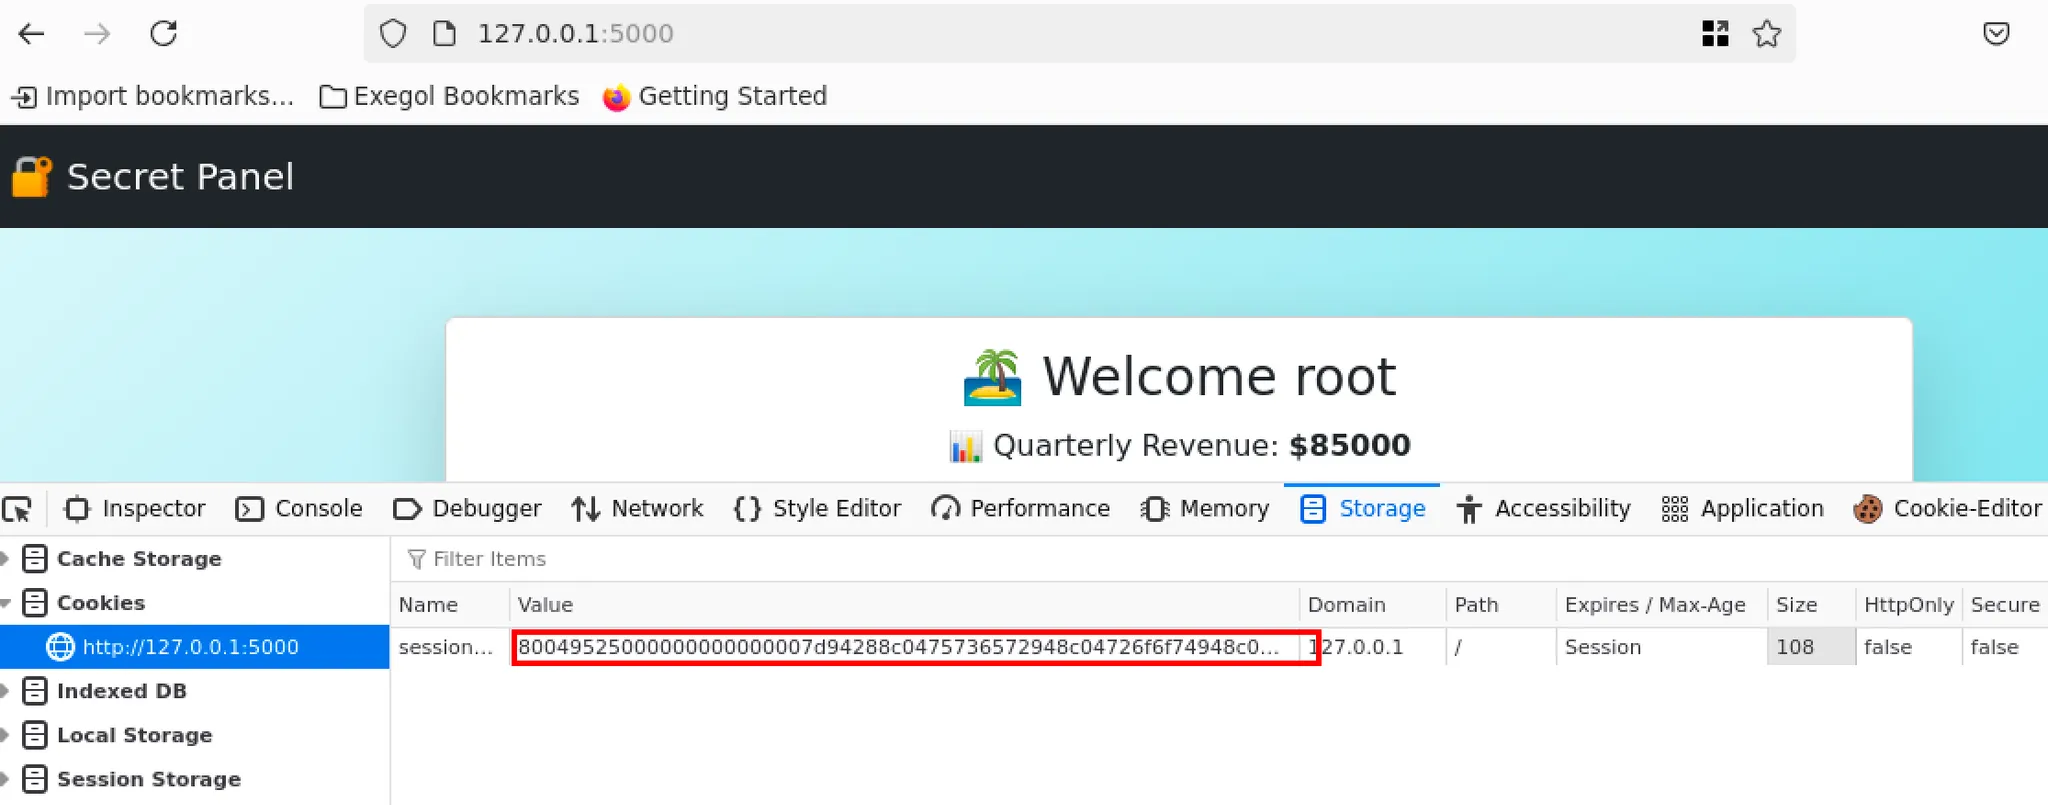This screenshot has width=2048, height=805.
Task: Open the Cookie-Editor panel
Action: [x=1947, y=509]
